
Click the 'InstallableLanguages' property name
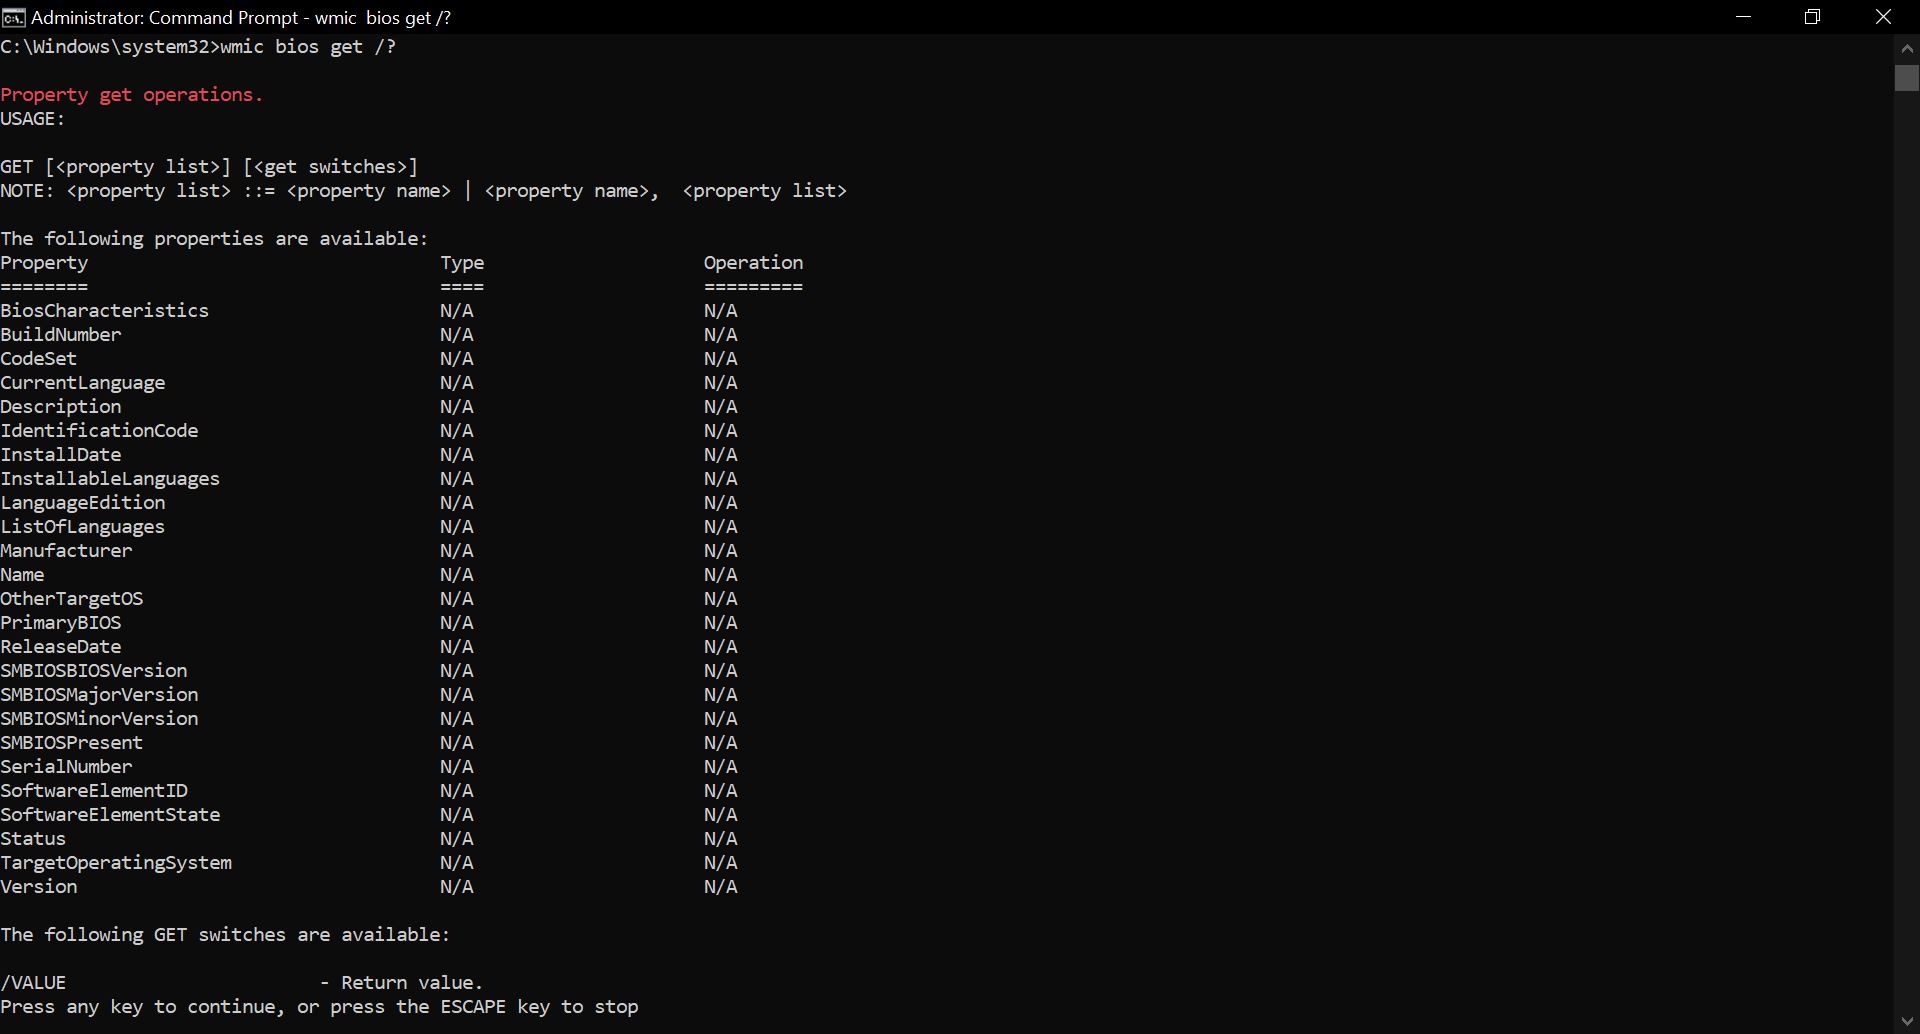click(110, 479)
